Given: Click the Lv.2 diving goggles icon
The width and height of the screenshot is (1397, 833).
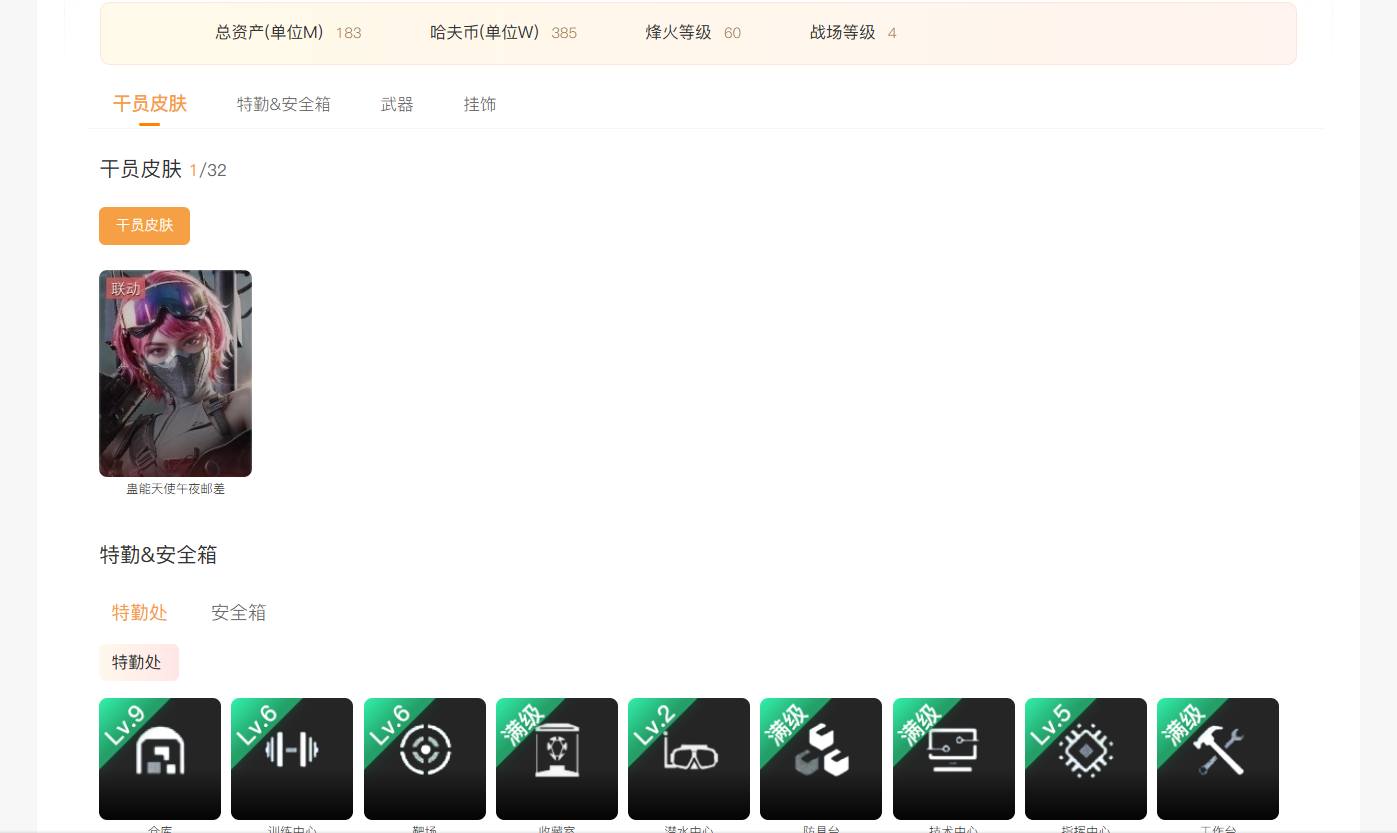Looking at the screenshot, I should (689, 759).
